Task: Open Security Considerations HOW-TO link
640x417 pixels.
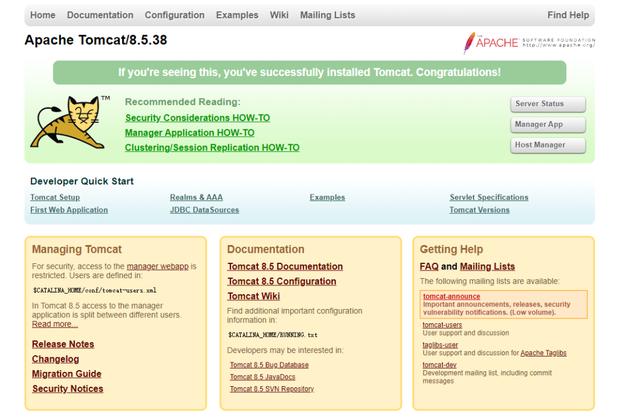Action: tap(198, 118)
